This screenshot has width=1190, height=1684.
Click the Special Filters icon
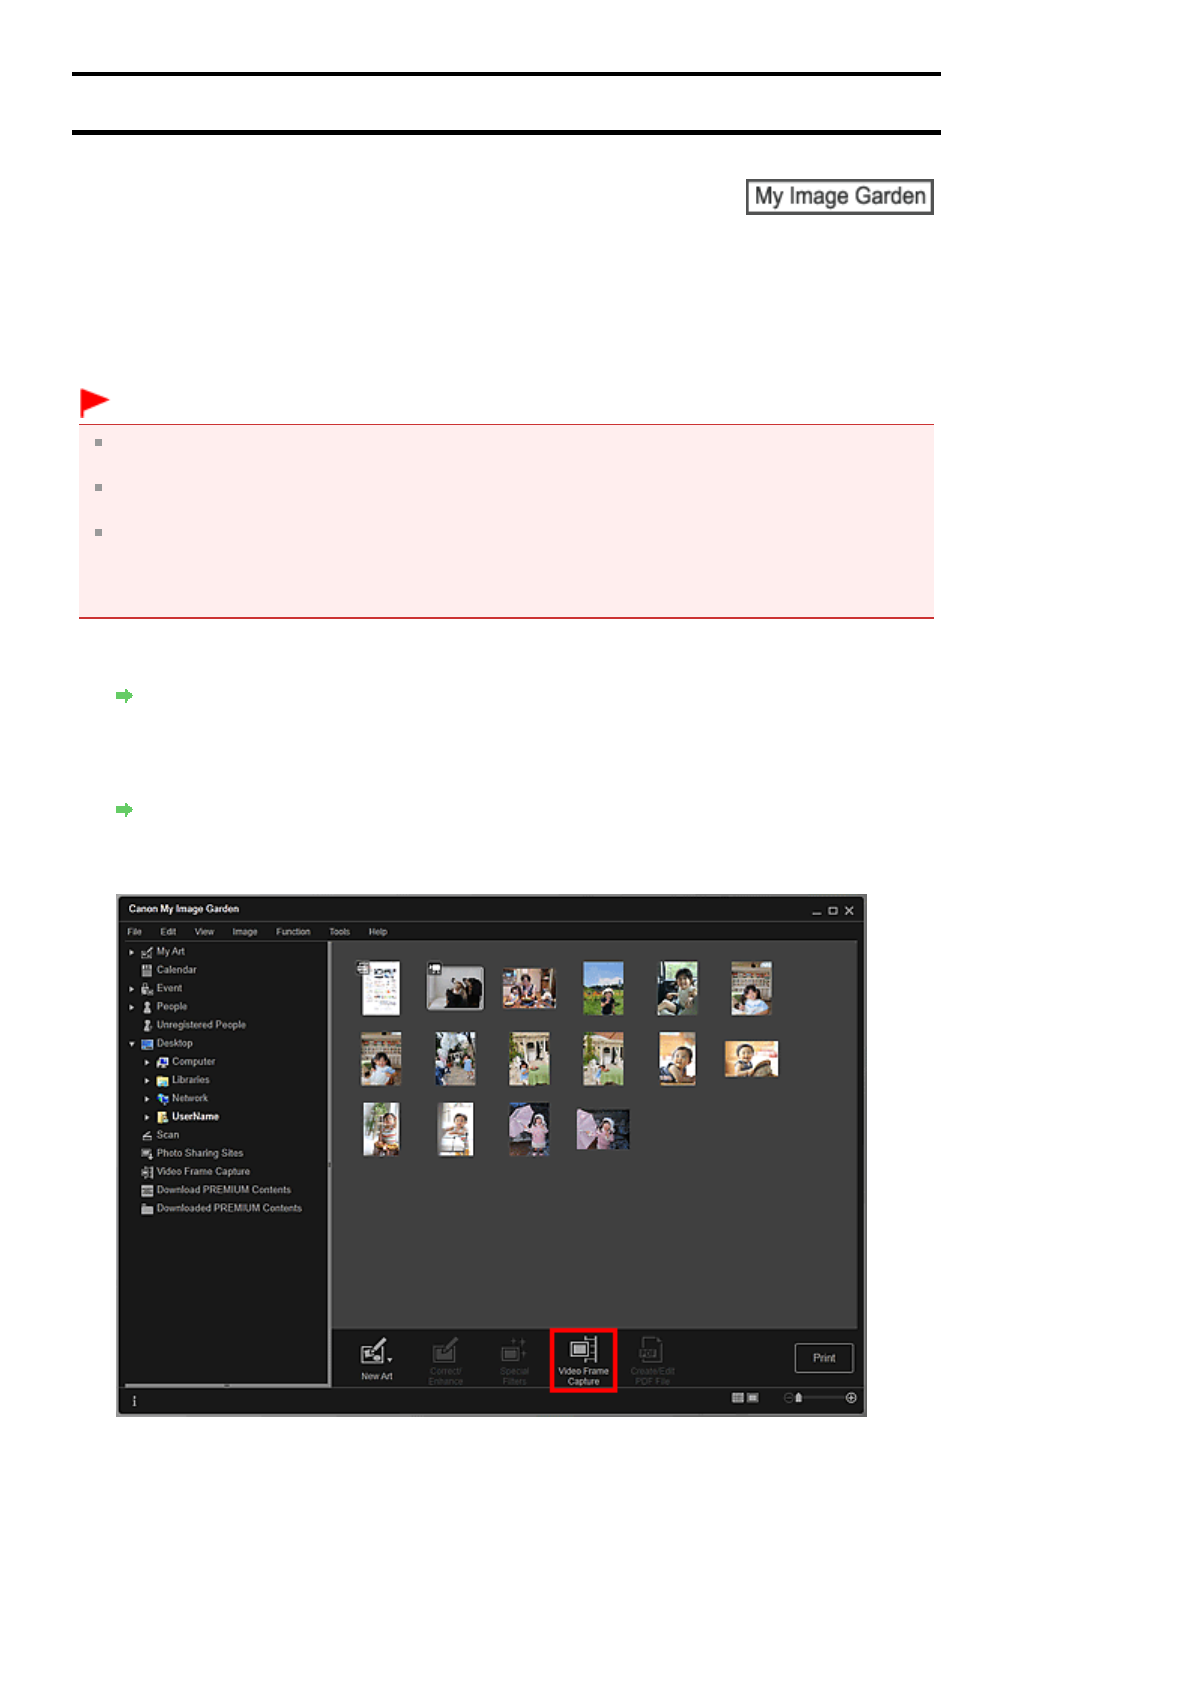[514, 1360]
